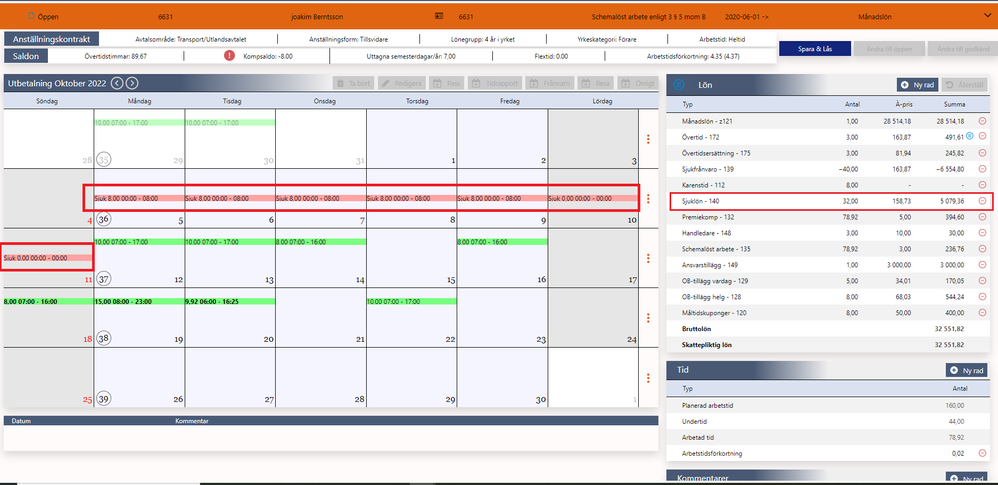
Task: Remove the Övertidsersättning - 175 row
Action: [x=982, y=153]
